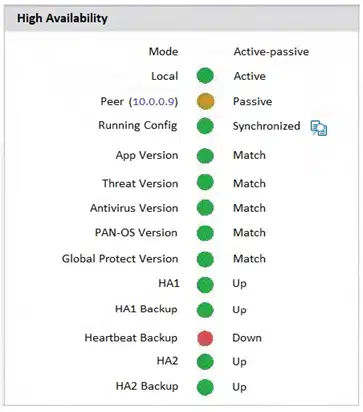Click the green Local status indicator
Viewport: 363px width, 412px height.
(205, 76)
